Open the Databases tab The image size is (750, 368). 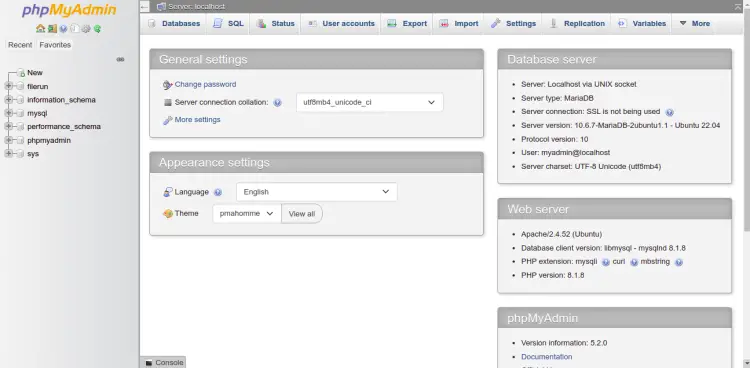click(x=174, y=23)
